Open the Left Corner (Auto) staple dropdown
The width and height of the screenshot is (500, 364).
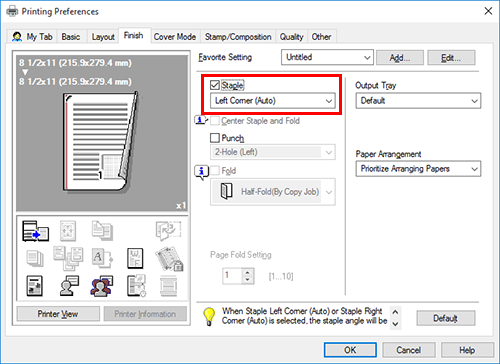pos(273,101)
